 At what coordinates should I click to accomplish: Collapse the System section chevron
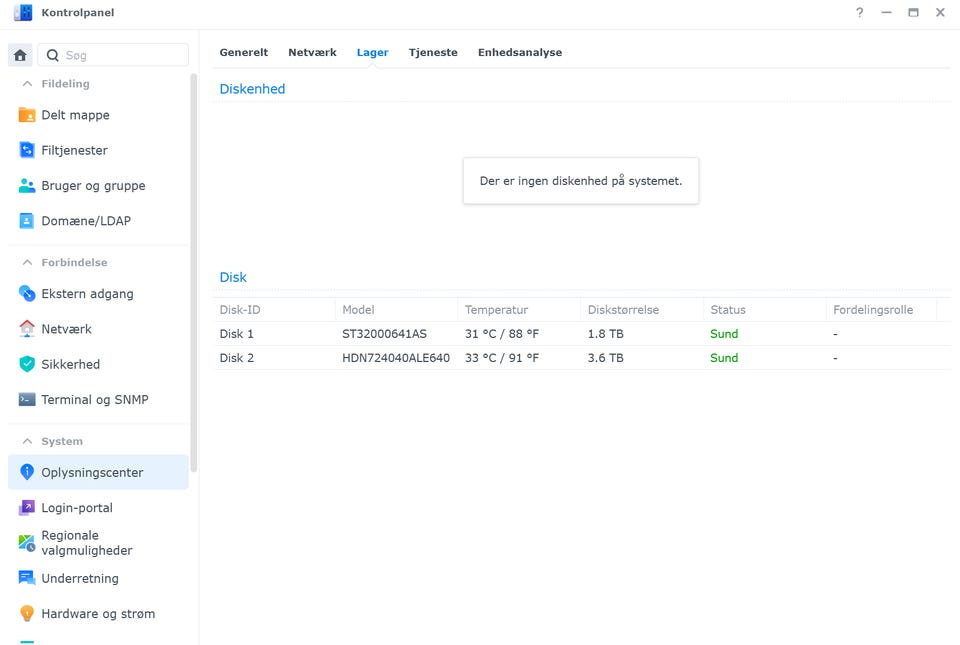(x=27, y=441)
